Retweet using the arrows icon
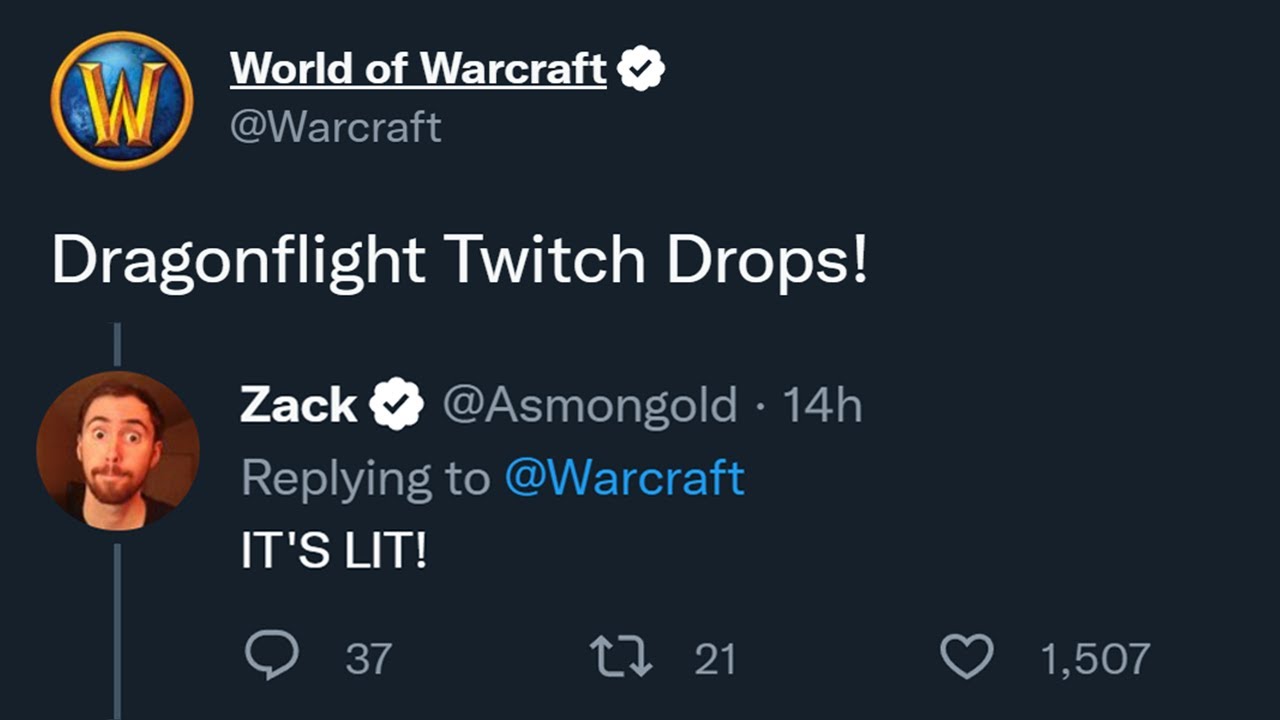 coord(619,657)
